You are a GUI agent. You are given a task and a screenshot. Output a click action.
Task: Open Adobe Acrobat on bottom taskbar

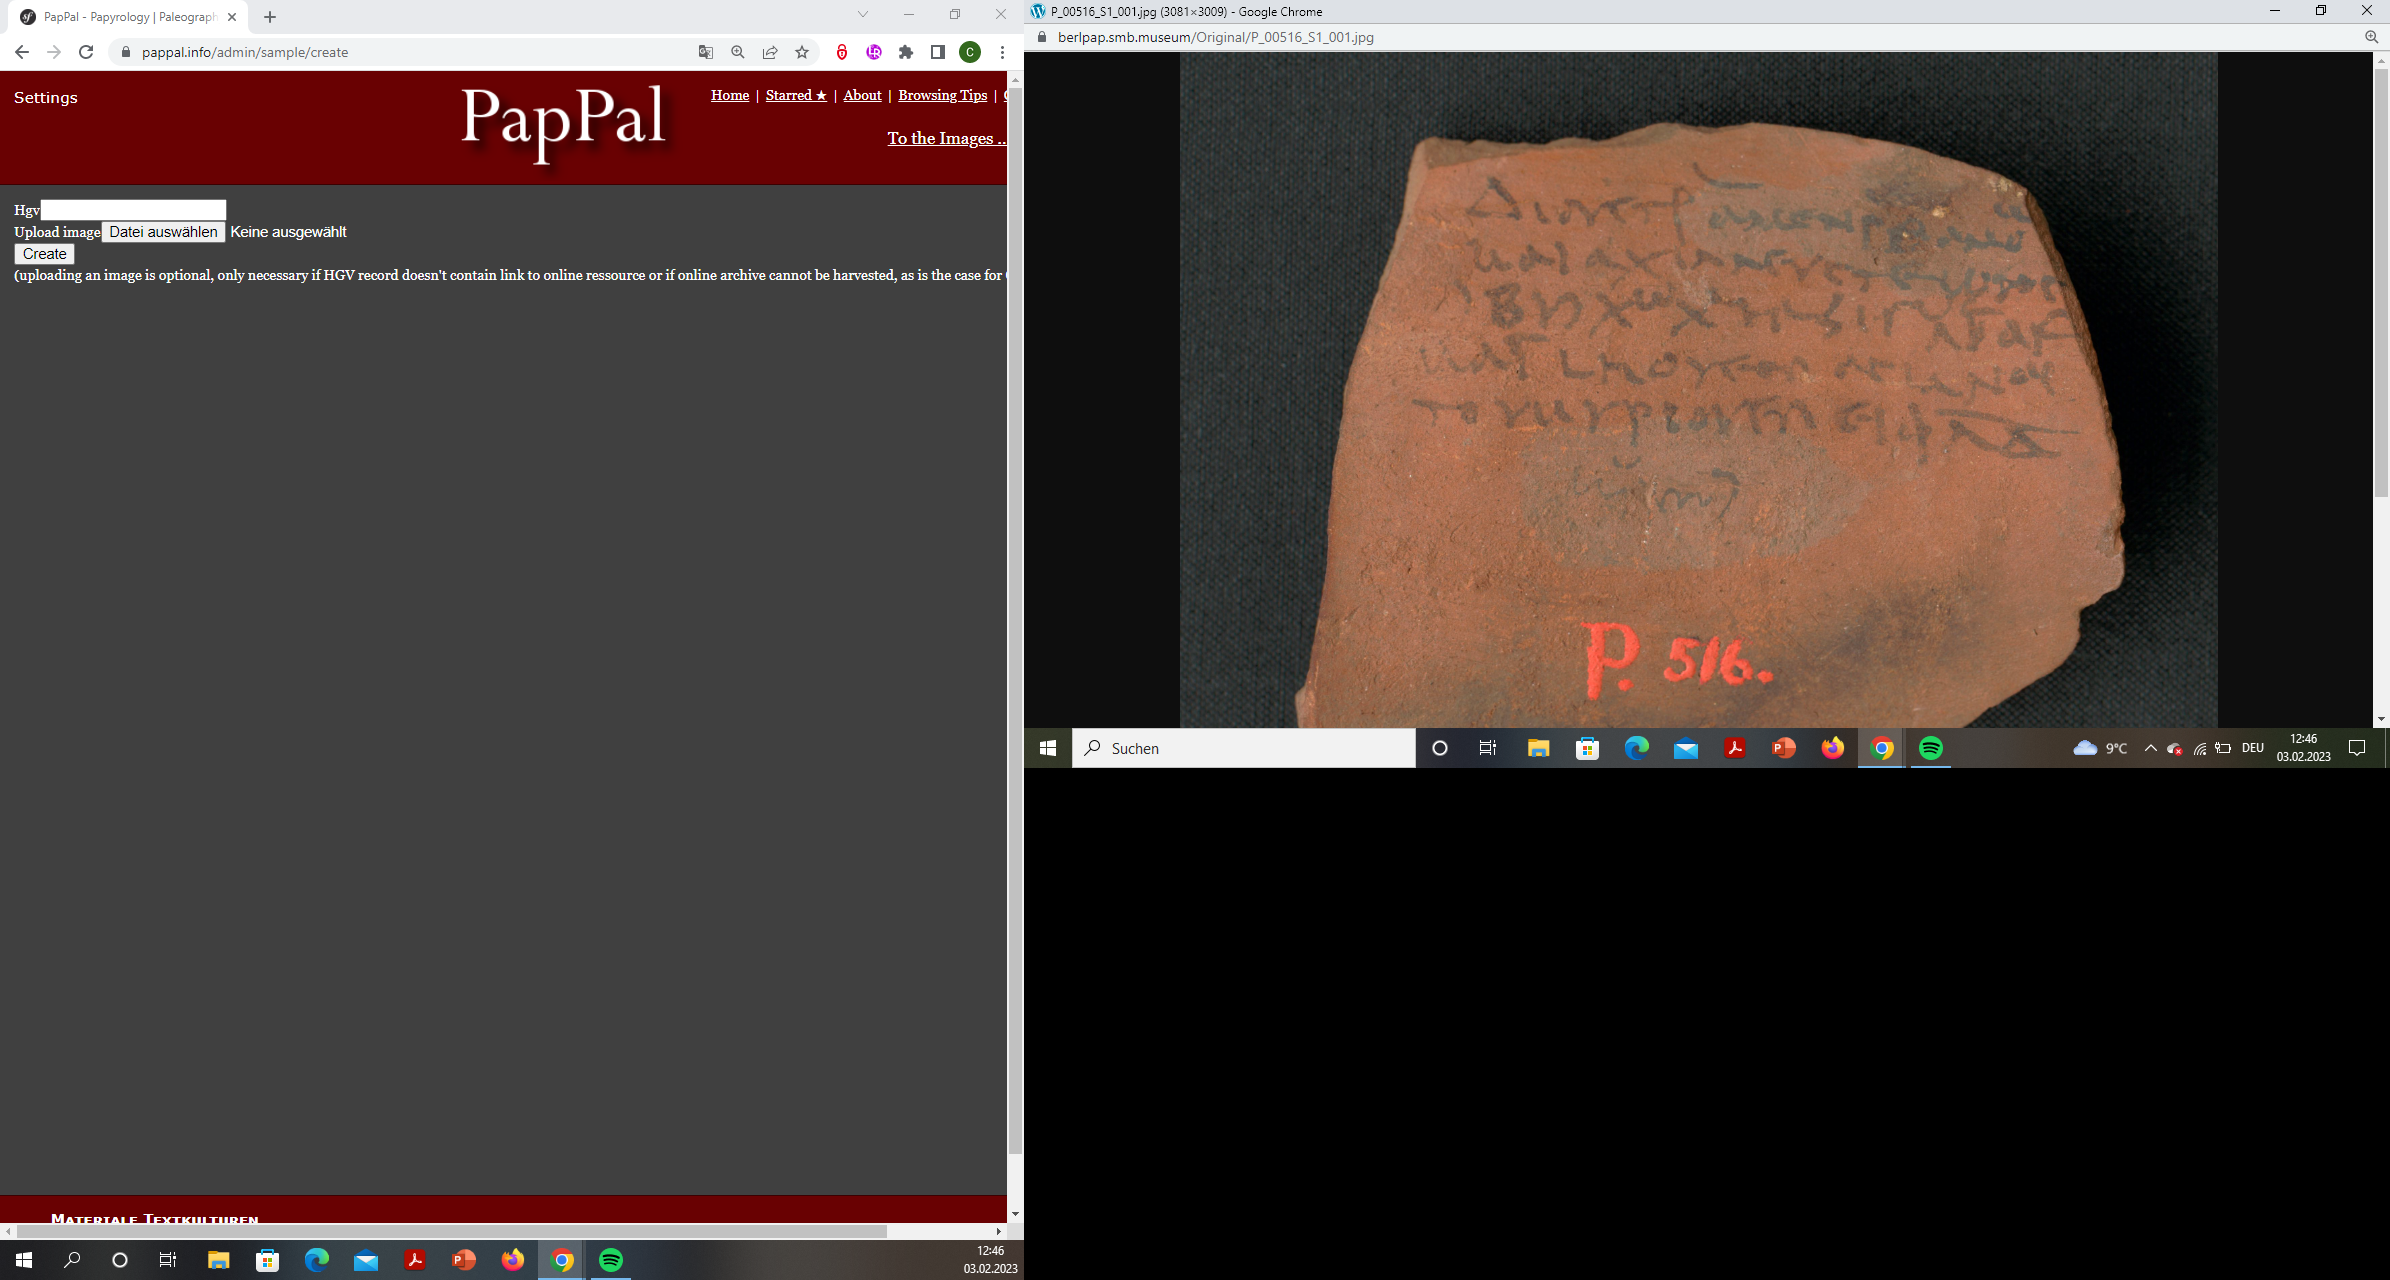pos(414,1260)
